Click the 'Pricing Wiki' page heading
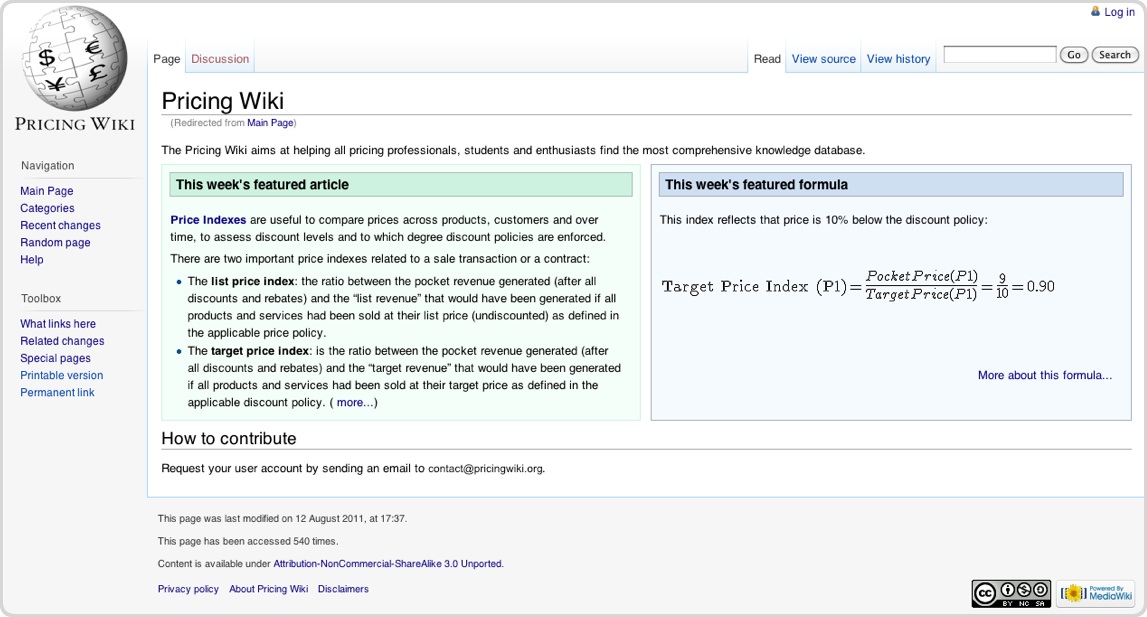Screen dimensions: 1147x617 pyautogui.click(x=222, y=101)
